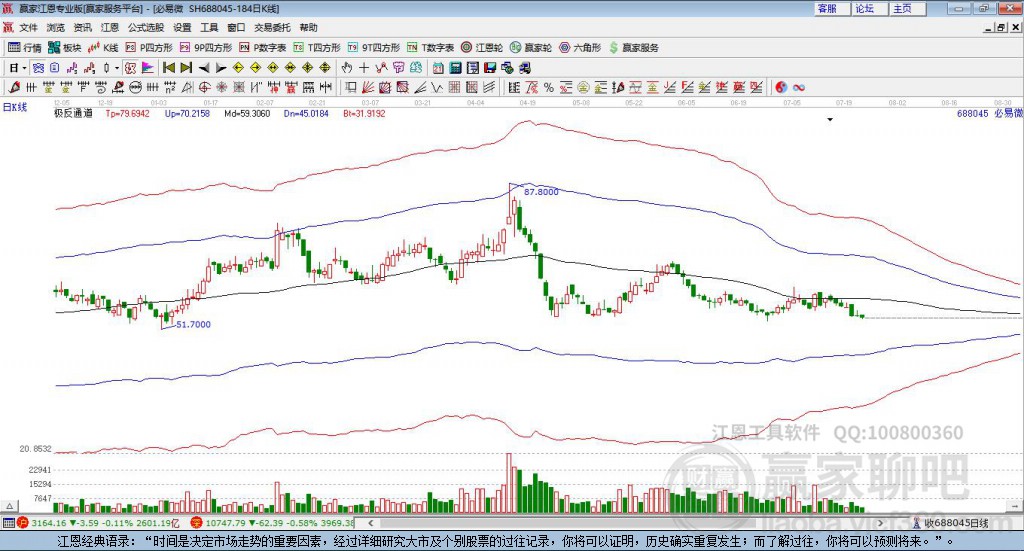Open the 浏览 menu
This screenshot has height=551, width=1024.
56,27
